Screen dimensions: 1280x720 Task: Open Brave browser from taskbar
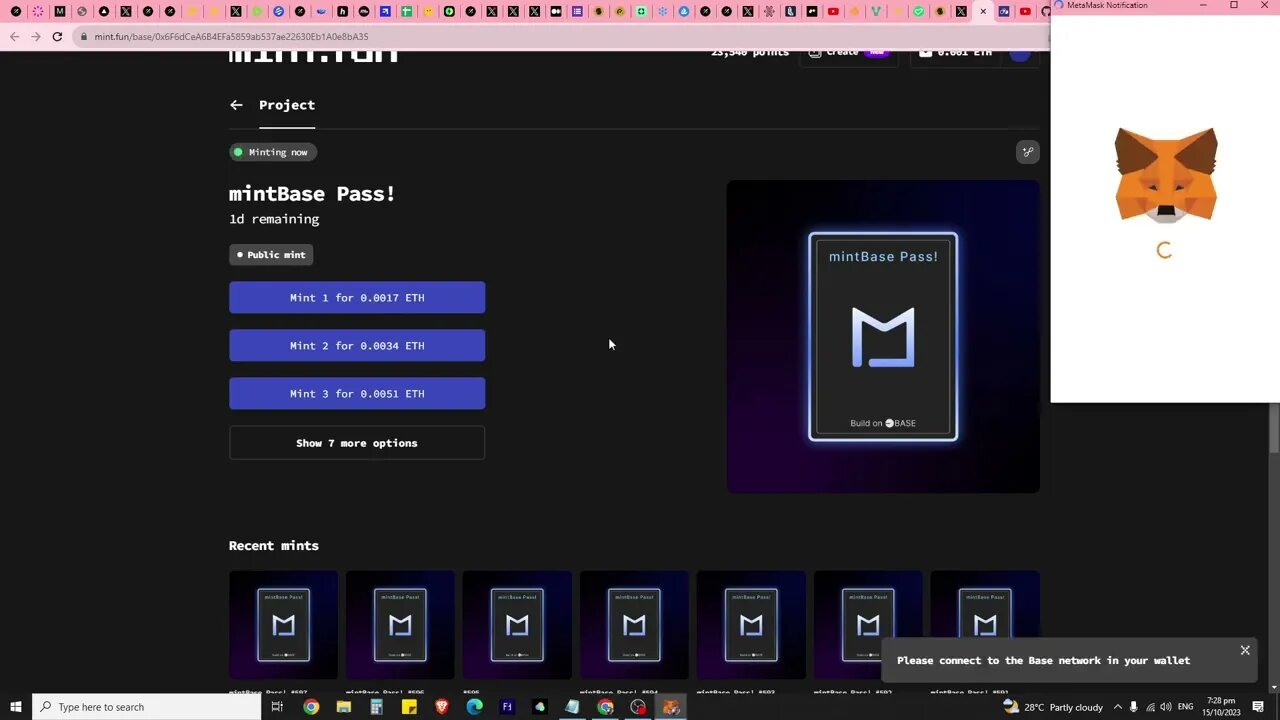point(442,707)
